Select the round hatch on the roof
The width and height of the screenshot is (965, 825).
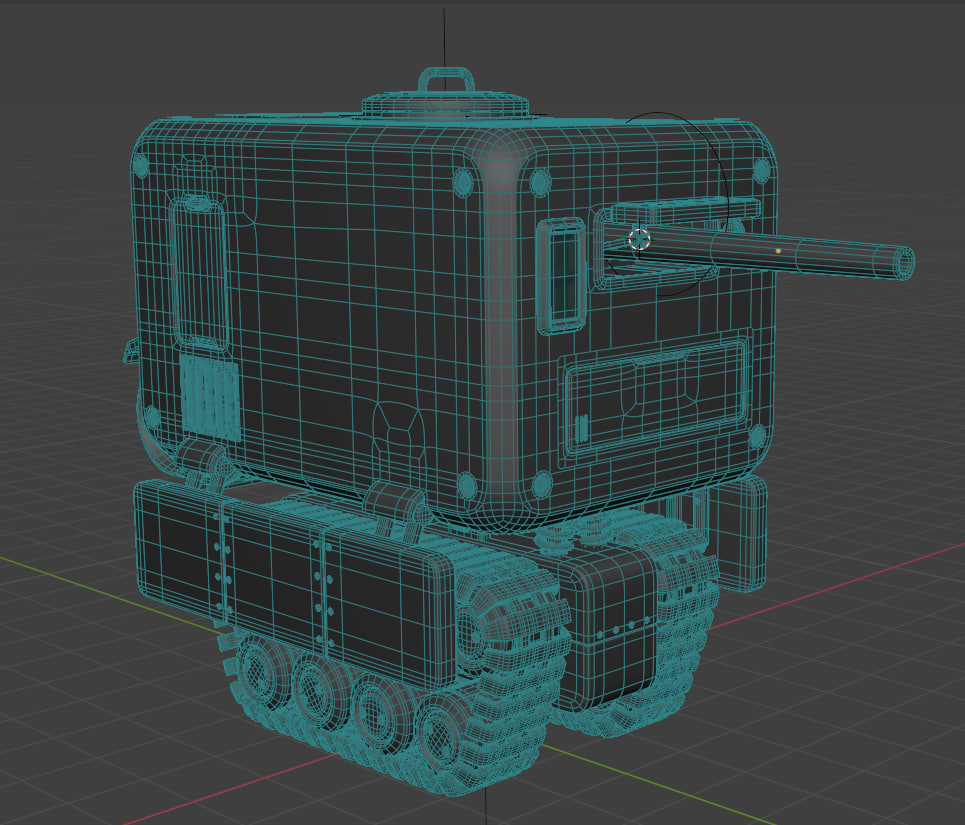(444, 105)
